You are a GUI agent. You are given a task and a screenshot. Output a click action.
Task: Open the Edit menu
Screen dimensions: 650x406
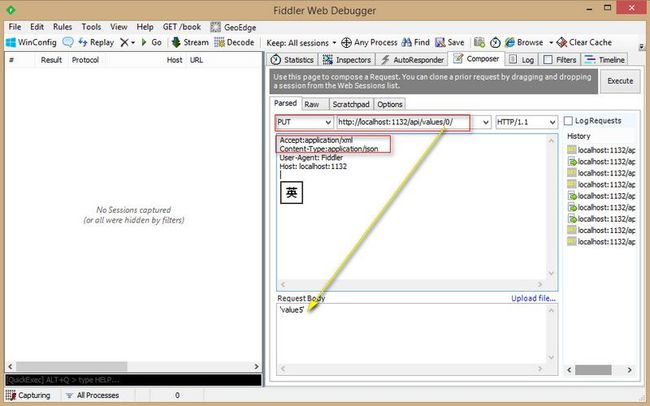click(37, 27)
